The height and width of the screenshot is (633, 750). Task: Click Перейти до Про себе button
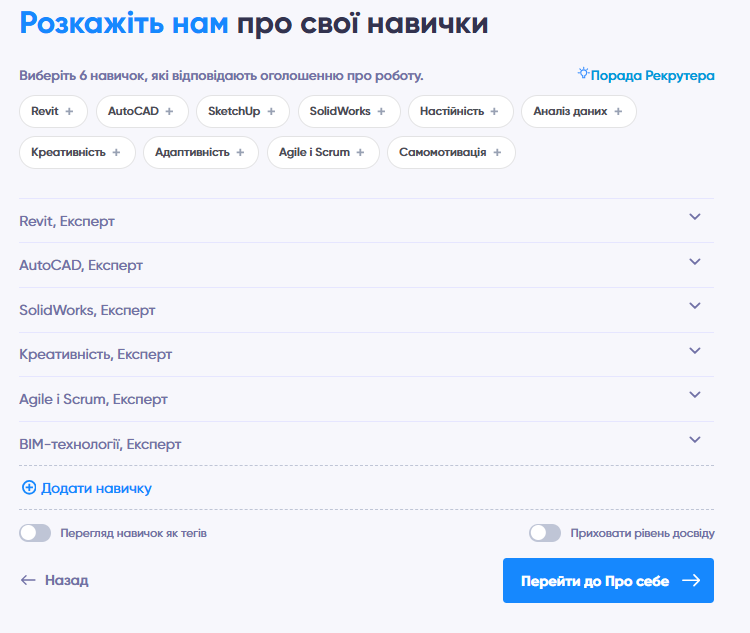point(608,580)
